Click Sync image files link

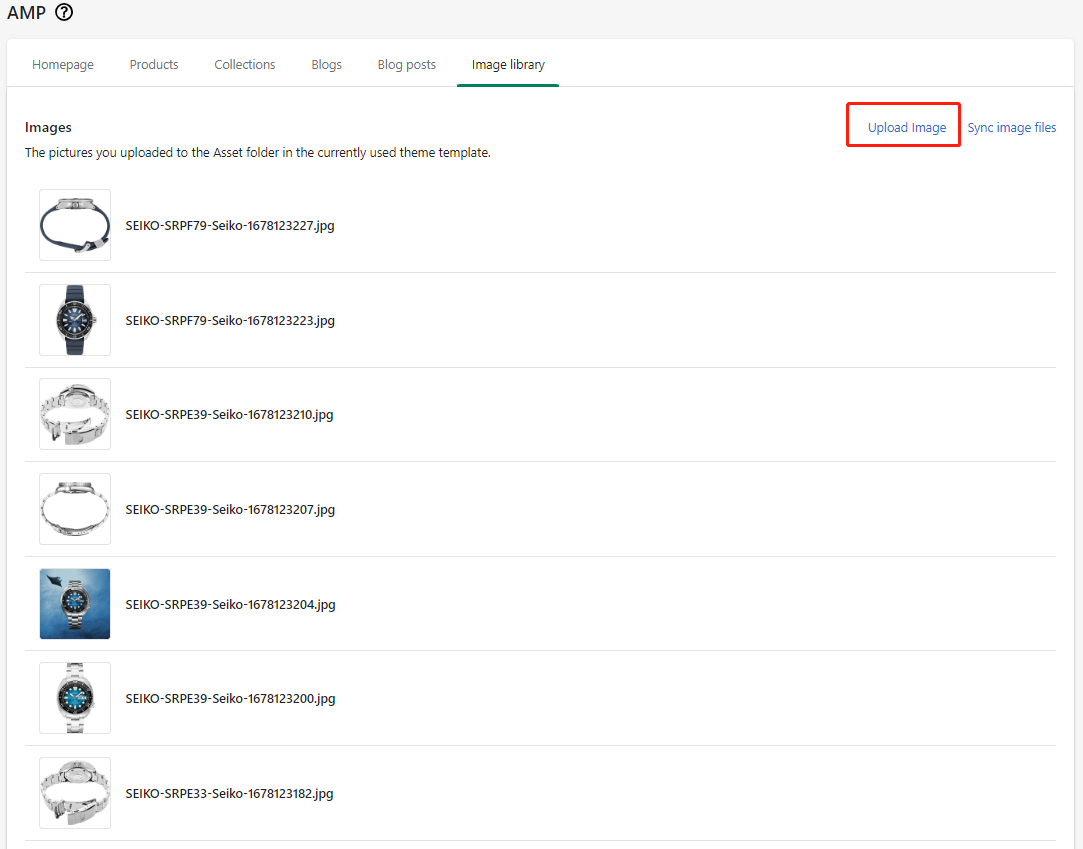coord(1011,127)
